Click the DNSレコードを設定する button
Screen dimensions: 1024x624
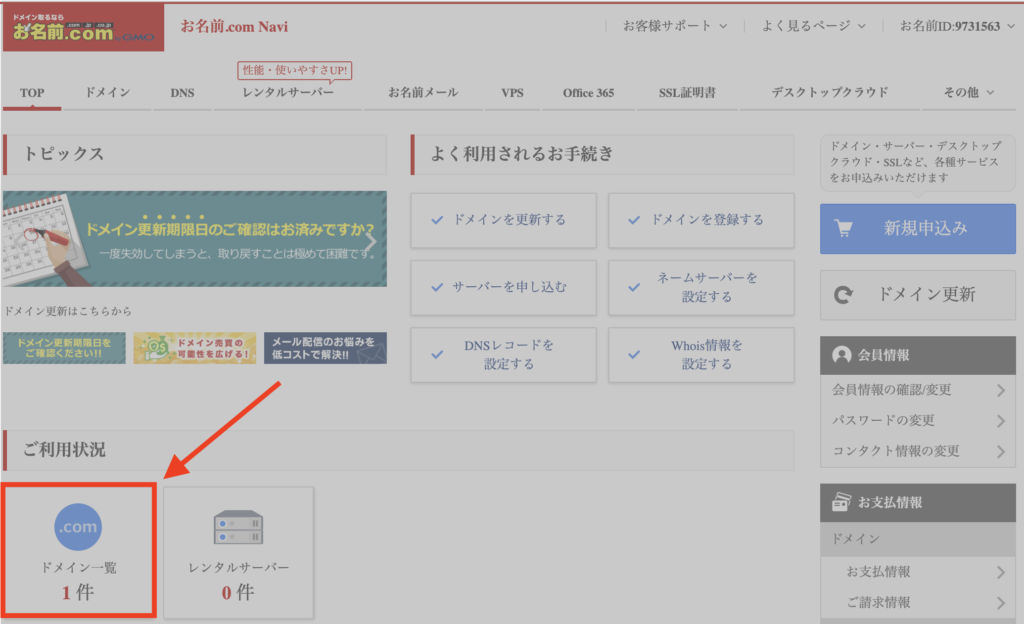(x=504, y=354)
